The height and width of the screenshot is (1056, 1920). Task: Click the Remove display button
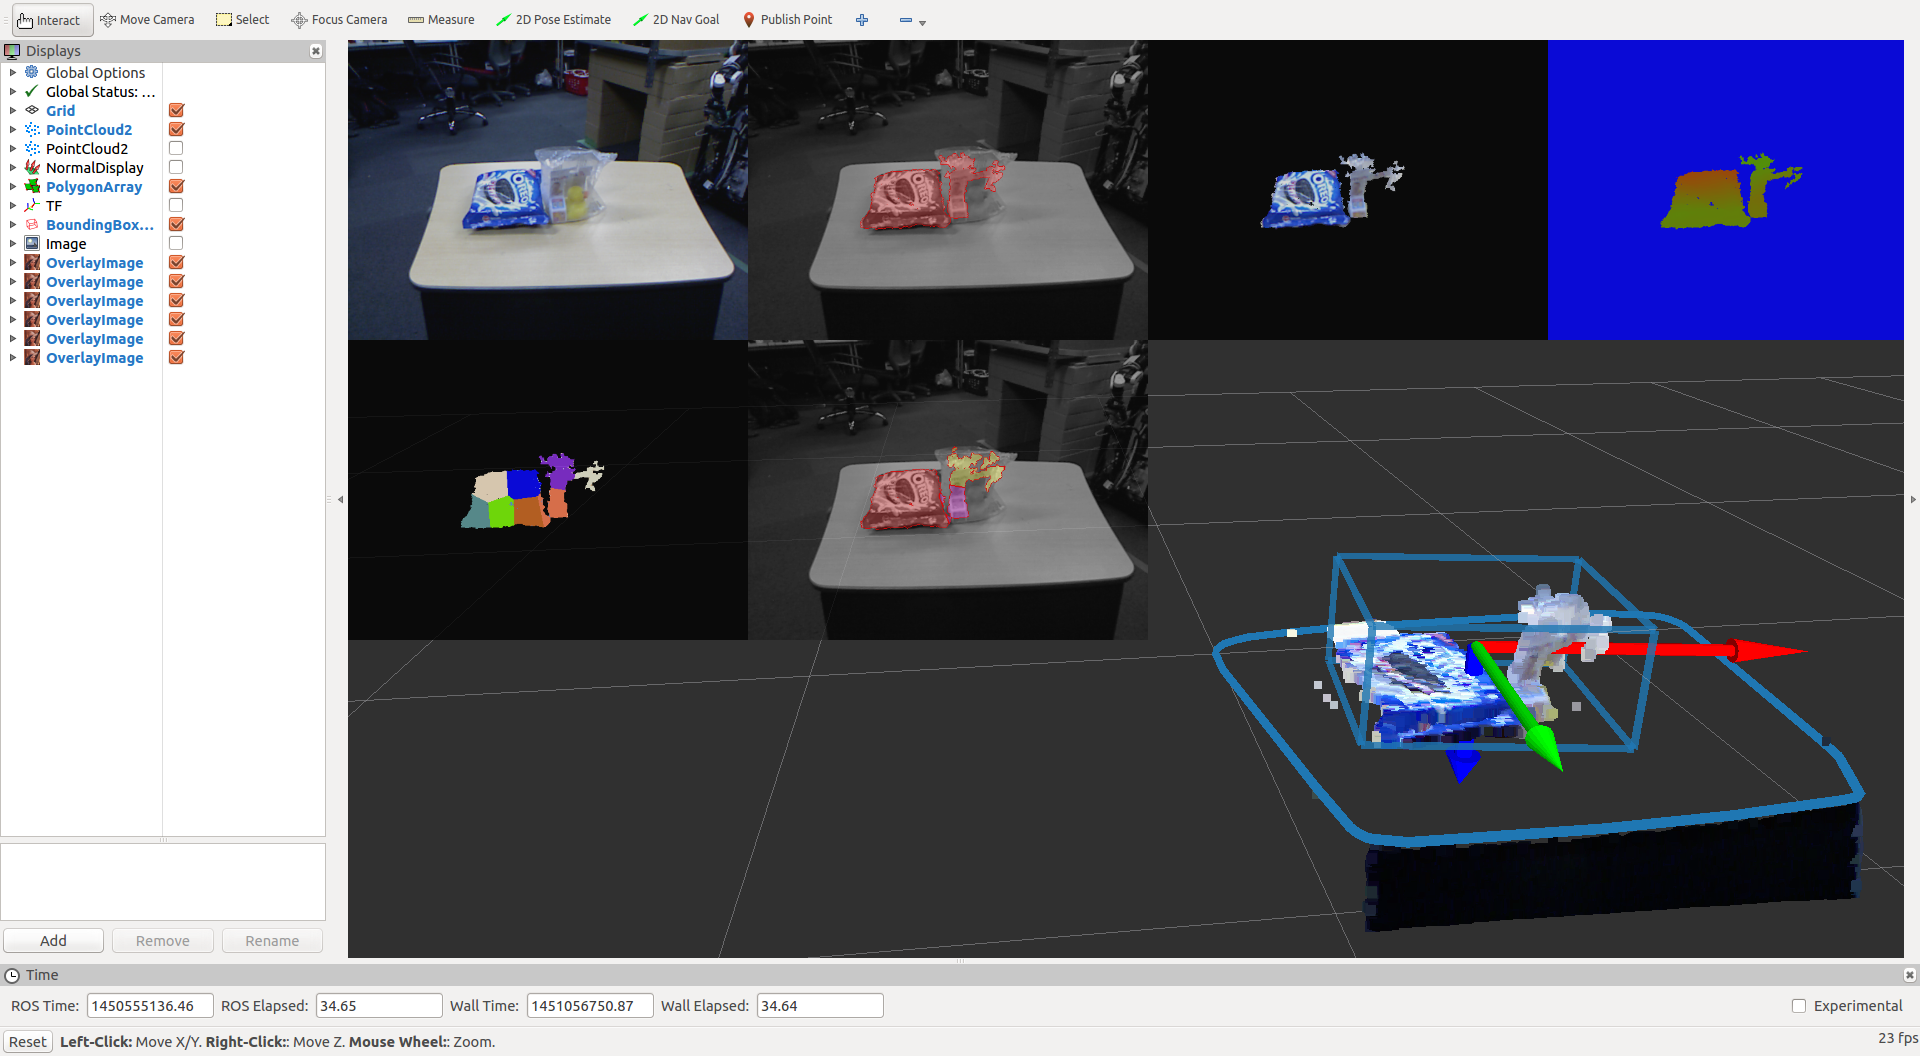(x=162, y=940)
